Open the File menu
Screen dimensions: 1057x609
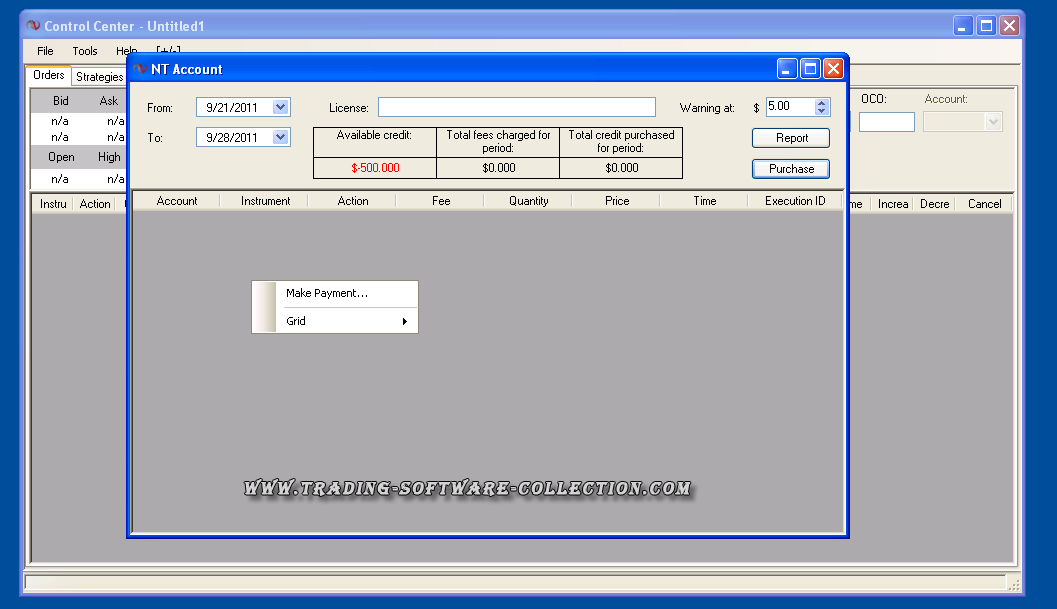(45, 51)
